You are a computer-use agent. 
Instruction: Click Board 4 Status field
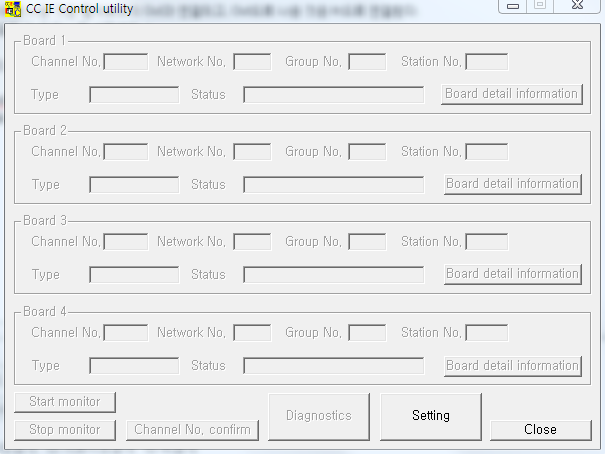point(334,366)
